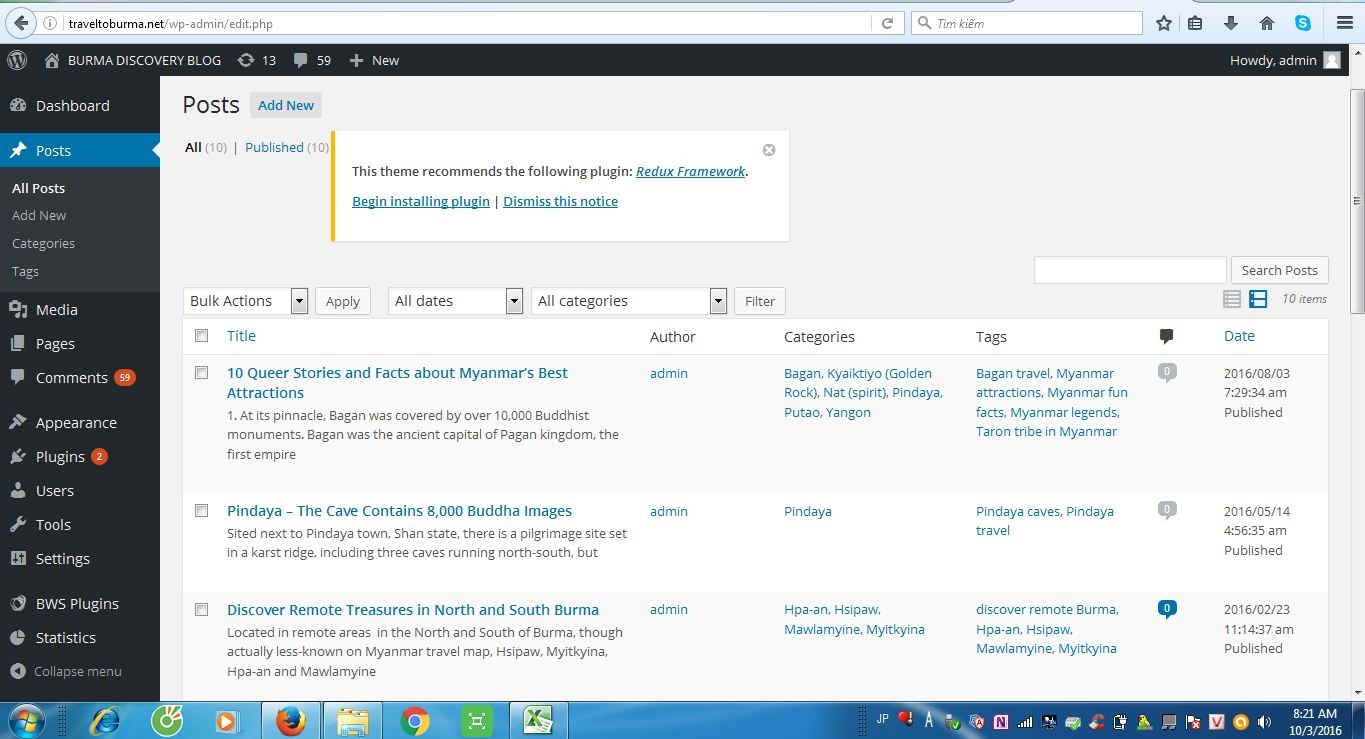Click the Windows Start button
This screenshot has height=739, width=1365.
25,720
